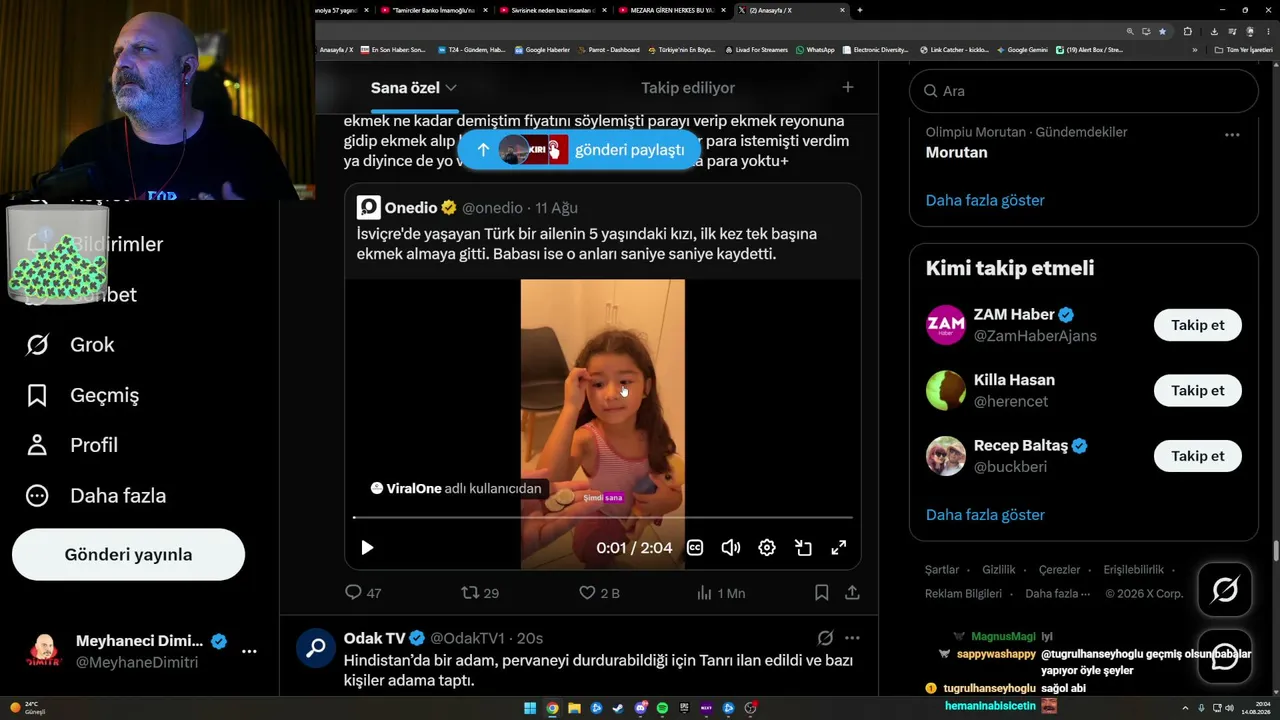
Task: Click Gönderi yayınla to compose a post
Action: click(x=128, y=554)
